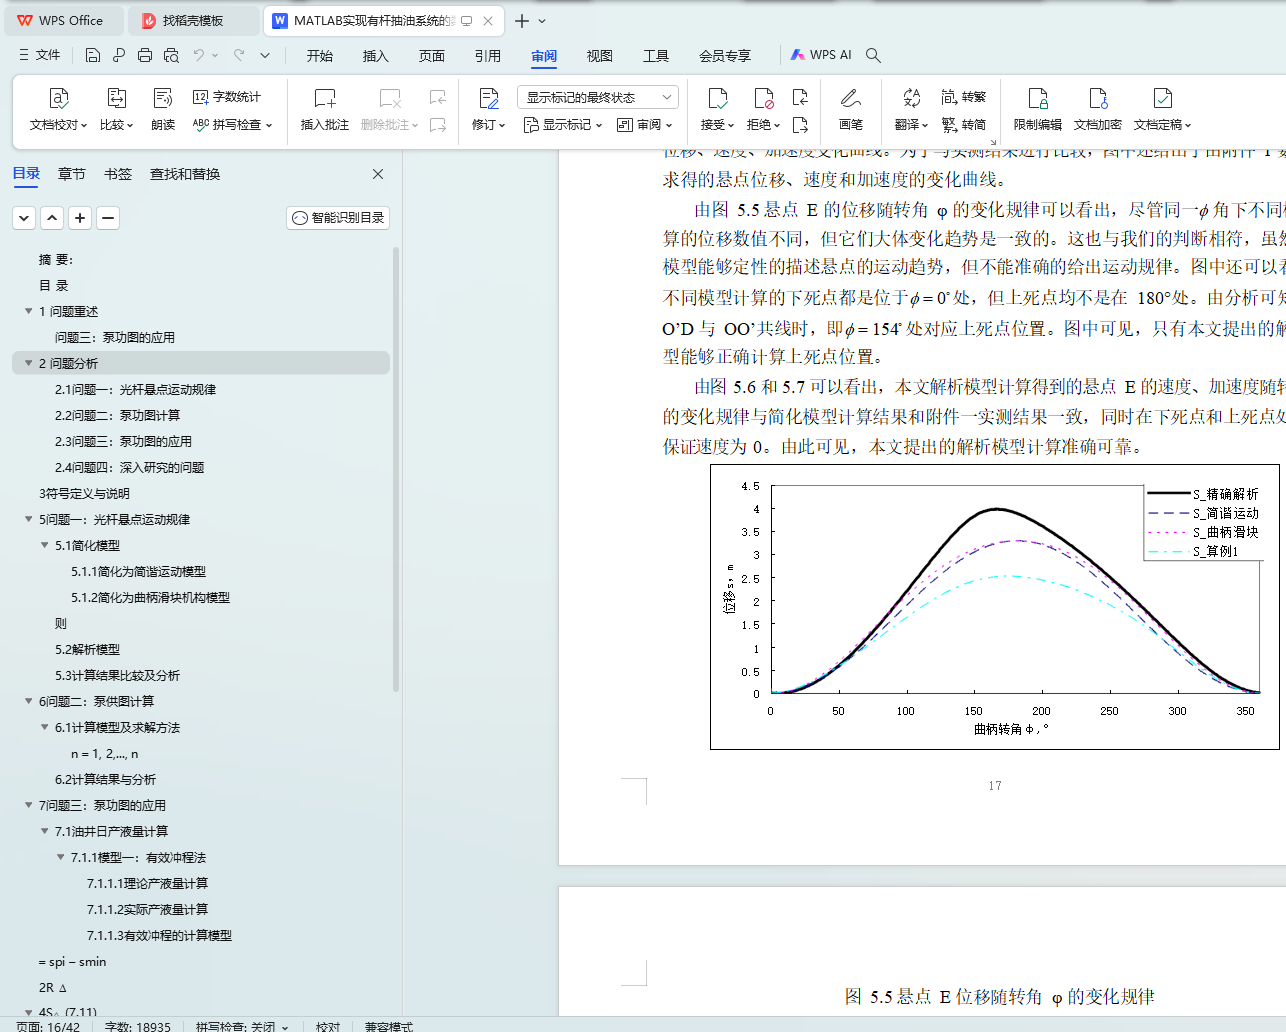Go to 7.1.1.2实际产液量计算 heading

tap(147, 909)
